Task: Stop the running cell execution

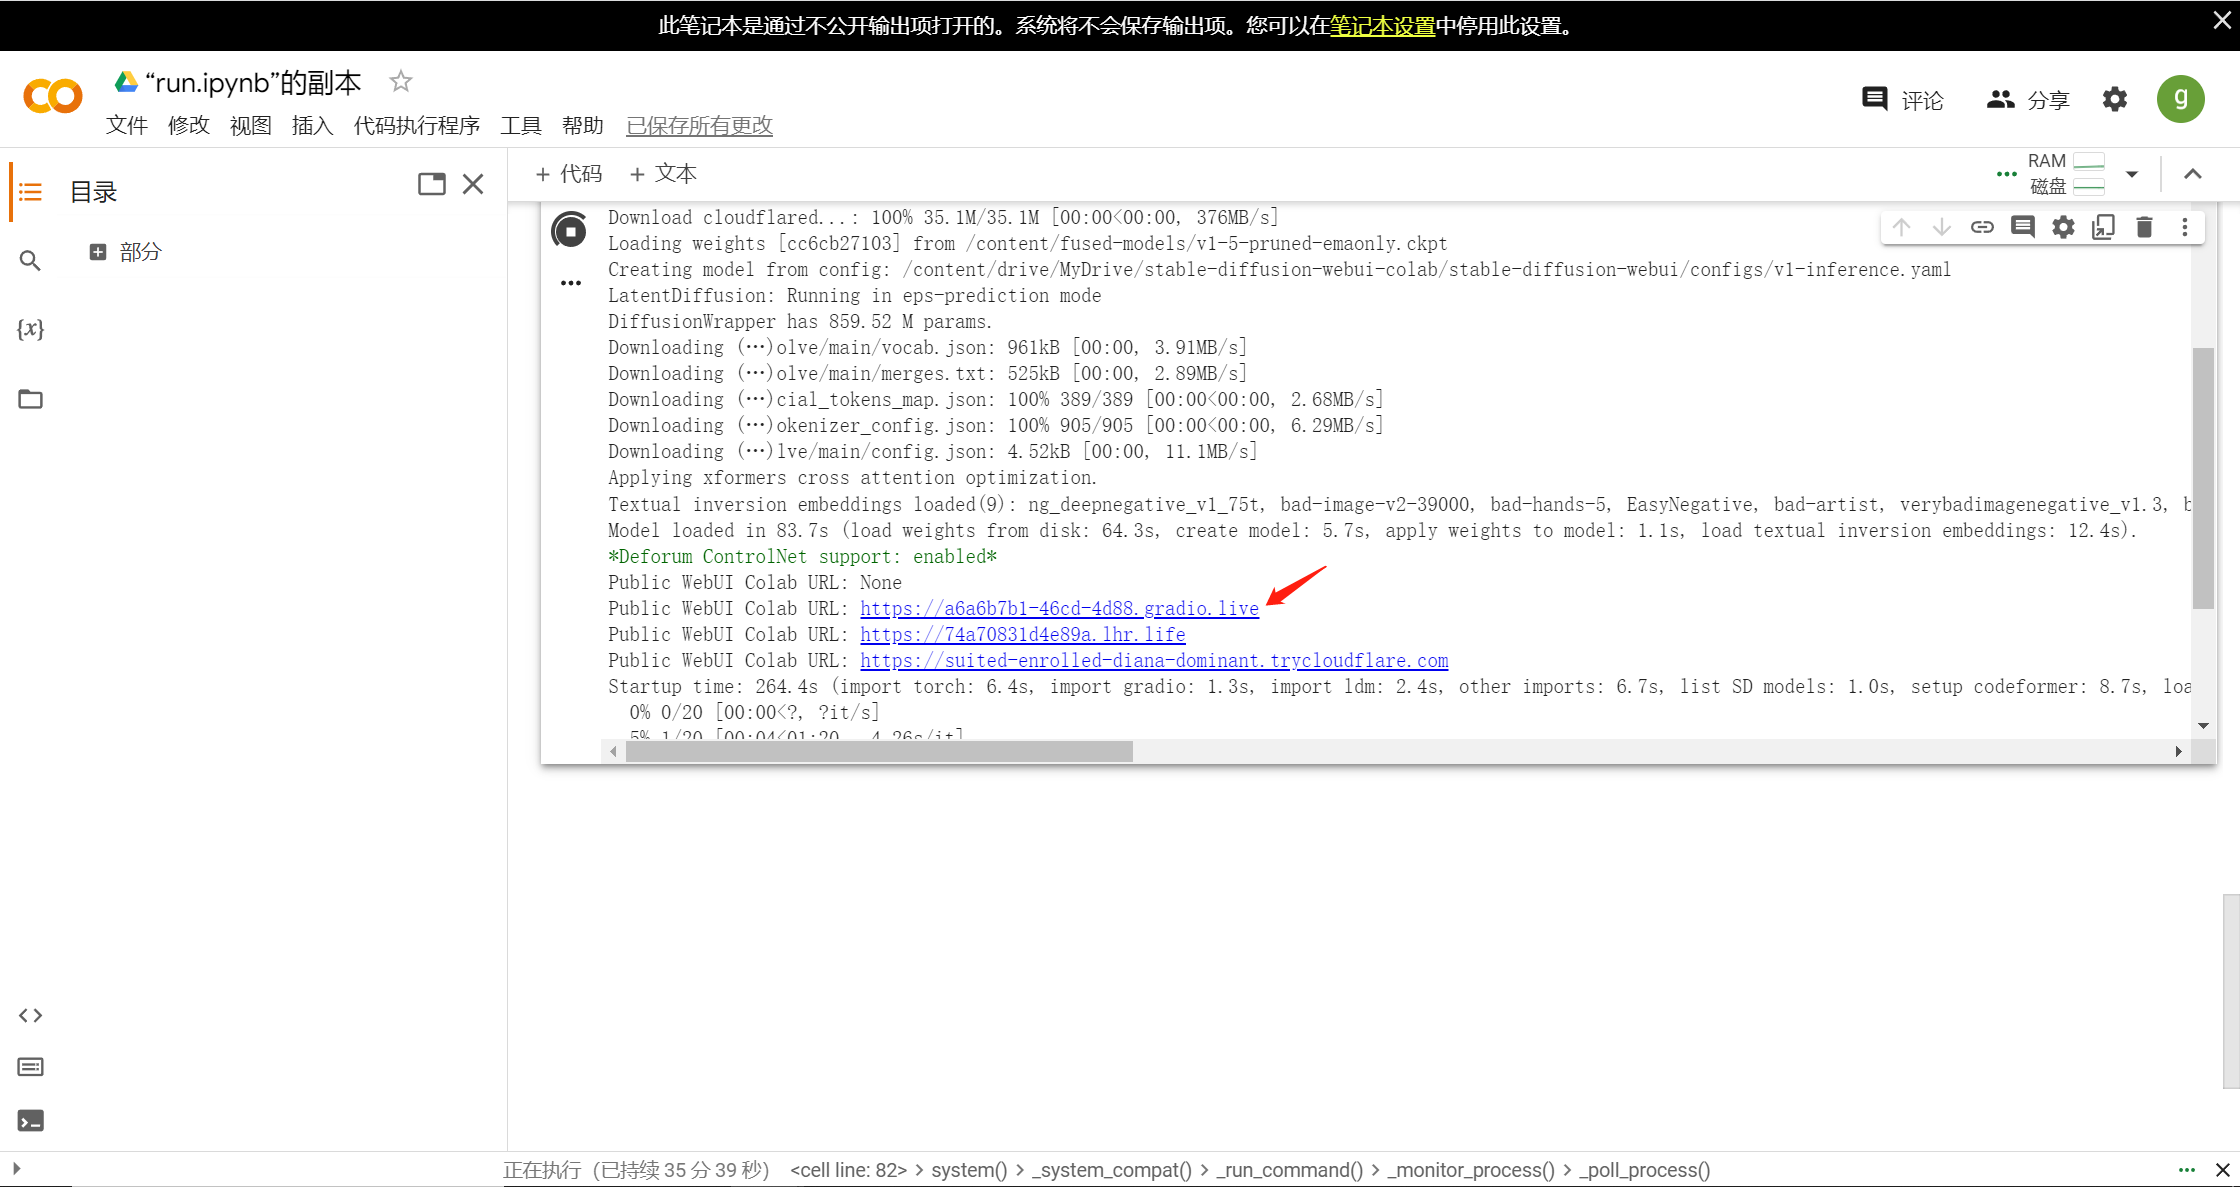Action: (x=570, y=231)
